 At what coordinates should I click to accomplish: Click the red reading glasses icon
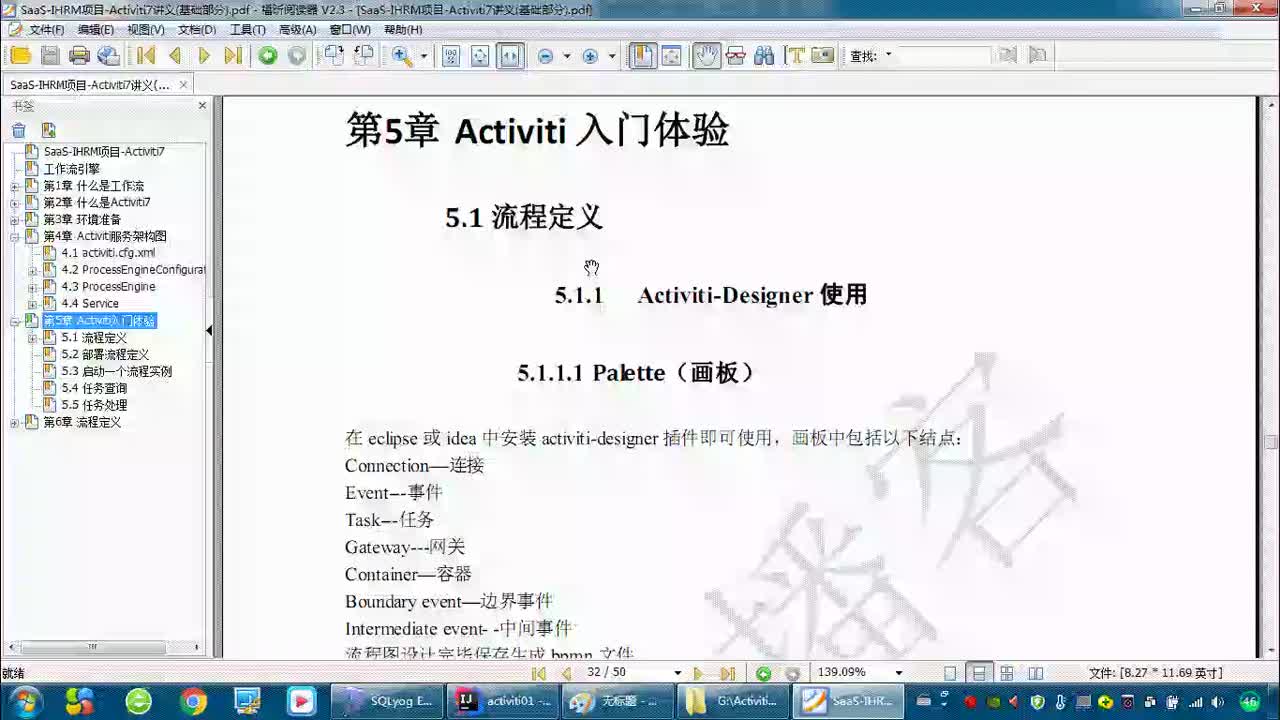tap(736, 56)
